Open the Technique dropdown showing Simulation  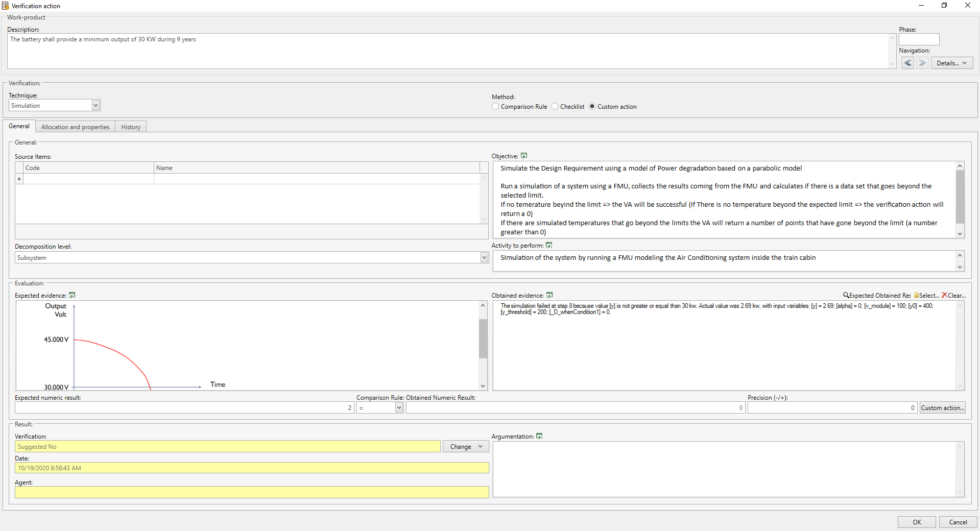tap(96, 105)
